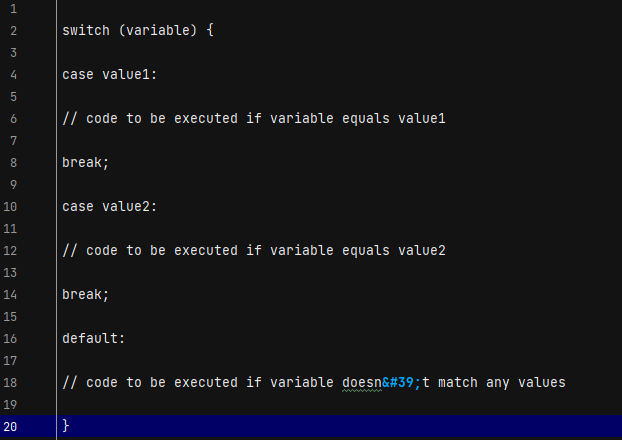
Task: Click line number 10 in the gutter
Action: (x=10, y=207)
